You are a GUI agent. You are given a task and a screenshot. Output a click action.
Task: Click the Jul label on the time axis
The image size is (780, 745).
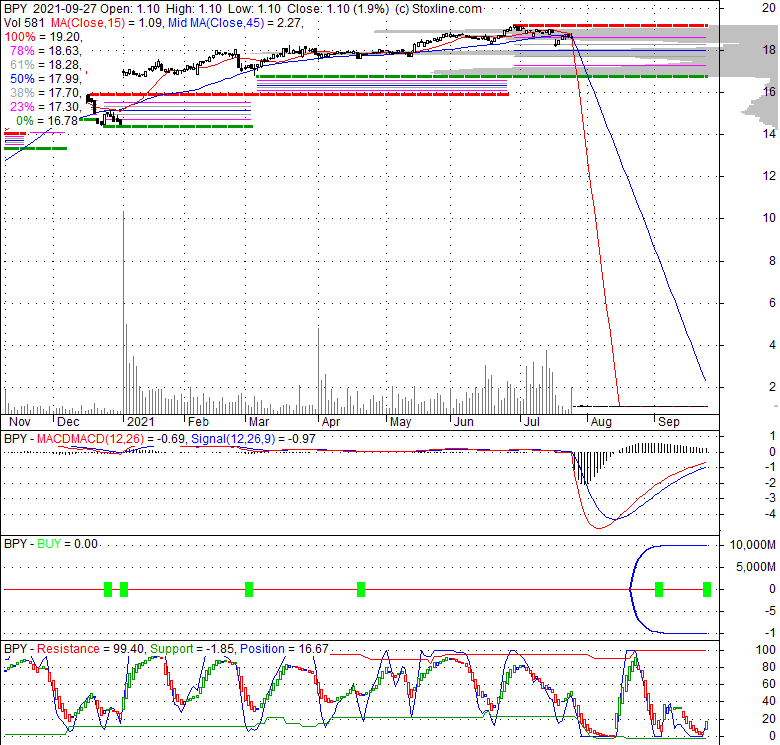(532, 422)
